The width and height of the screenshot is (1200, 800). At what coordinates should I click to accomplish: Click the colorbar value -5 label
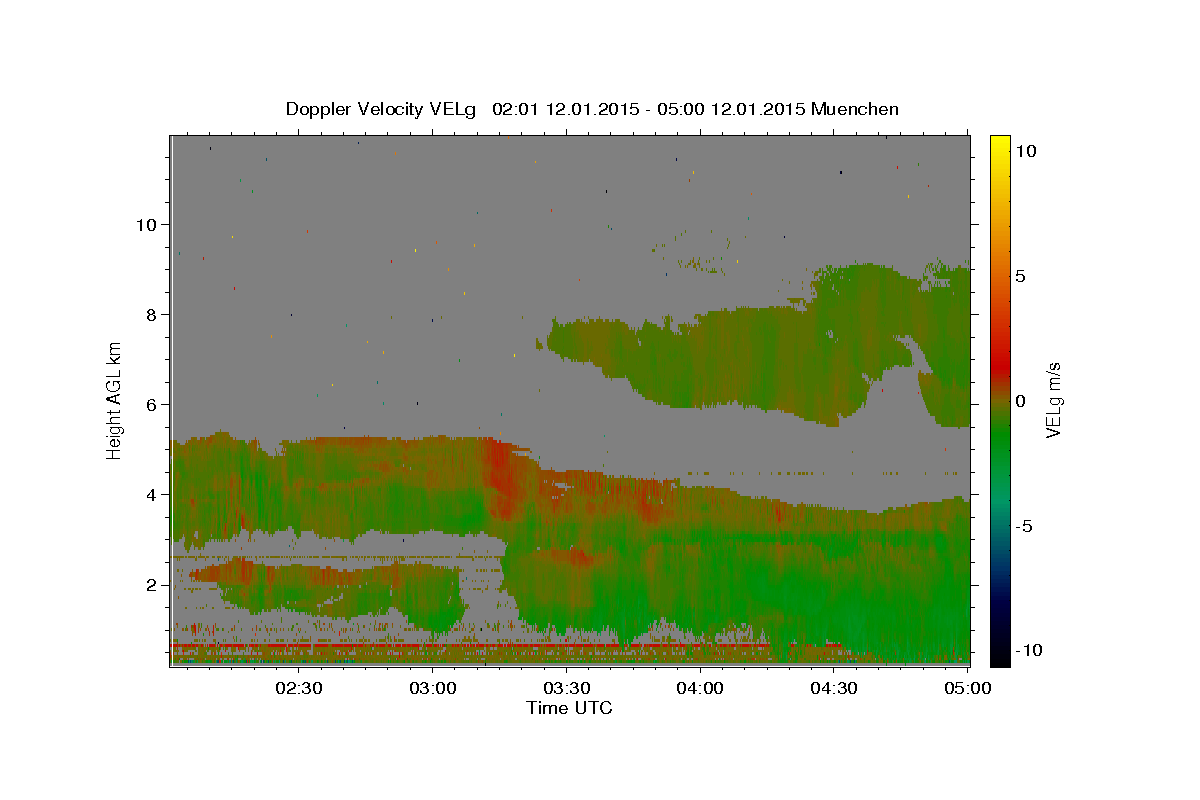click(x=1024, y=526)
